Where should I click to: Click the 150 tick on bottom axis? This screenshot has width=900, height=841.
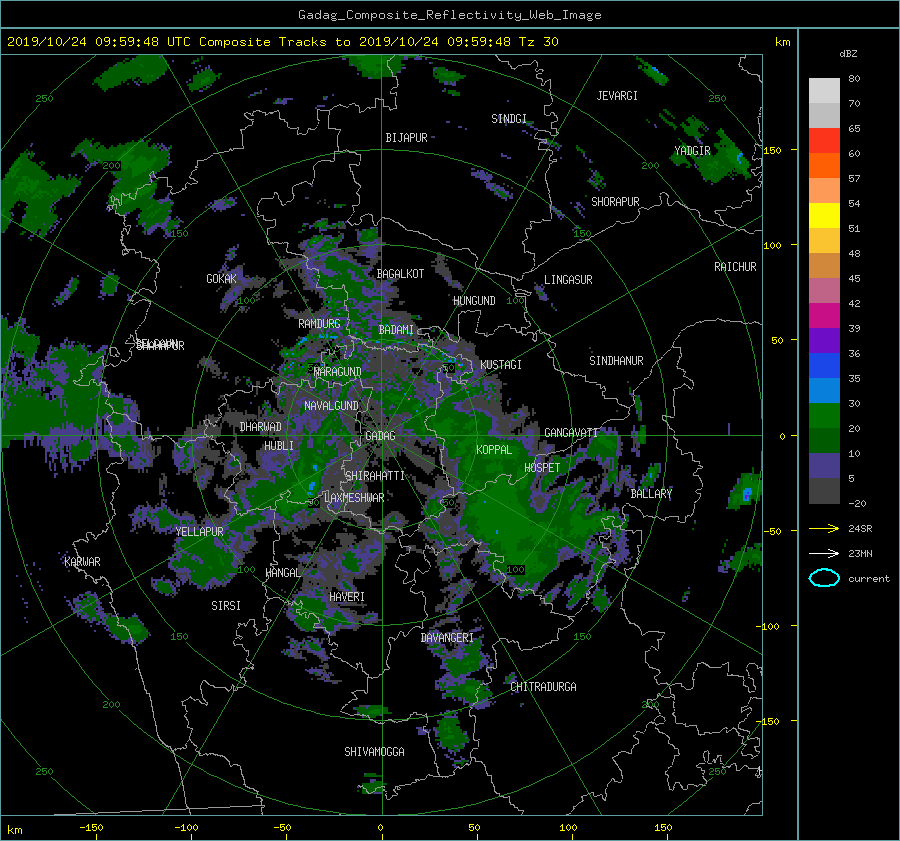[x=663, y=828]
